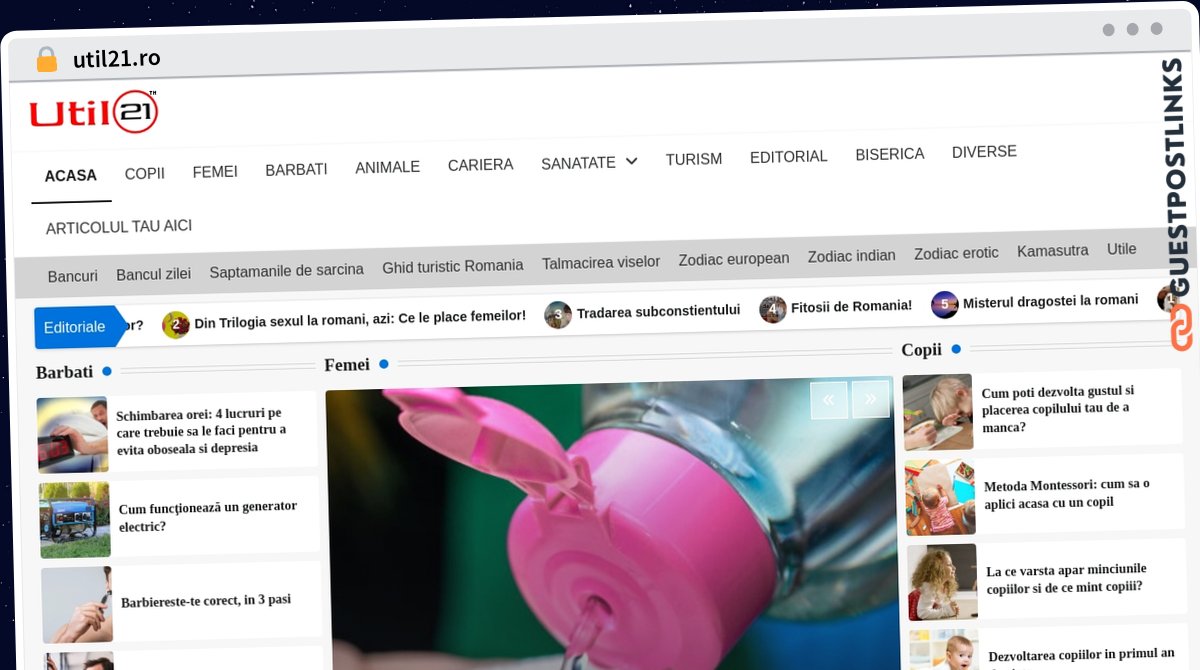The height and width of the screenshot is (670, 1200).
Task: Expand the SANATATE menu chevron
Action: point(631,161)
